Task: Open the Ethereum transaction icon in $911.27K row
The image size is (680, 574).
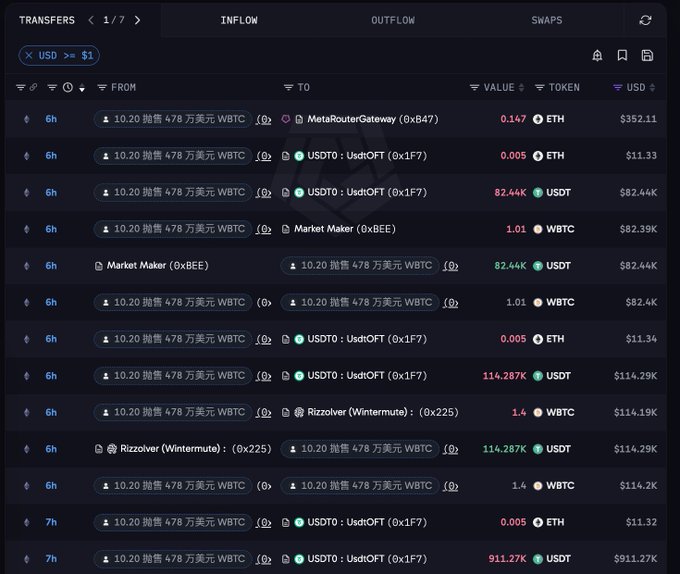Action: (27, 559)
